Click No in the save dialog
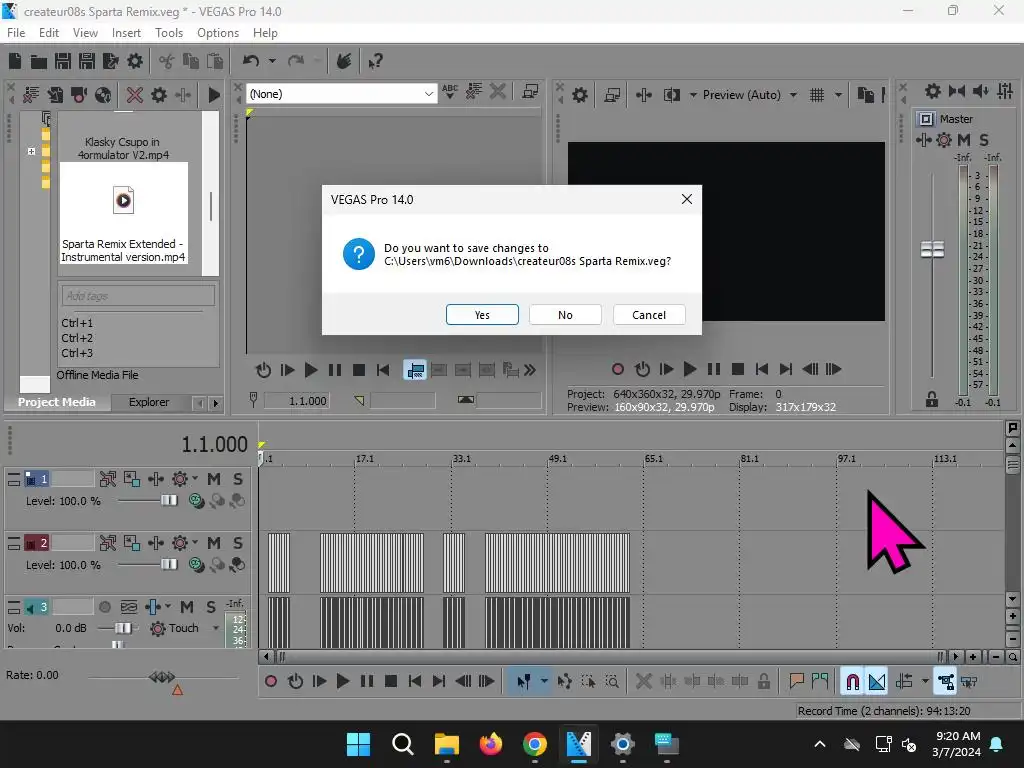 565,315
